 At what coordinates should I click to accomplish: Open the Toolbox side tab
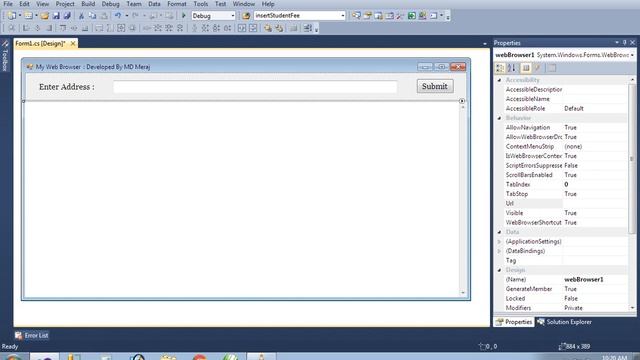(x=5, y=56)
